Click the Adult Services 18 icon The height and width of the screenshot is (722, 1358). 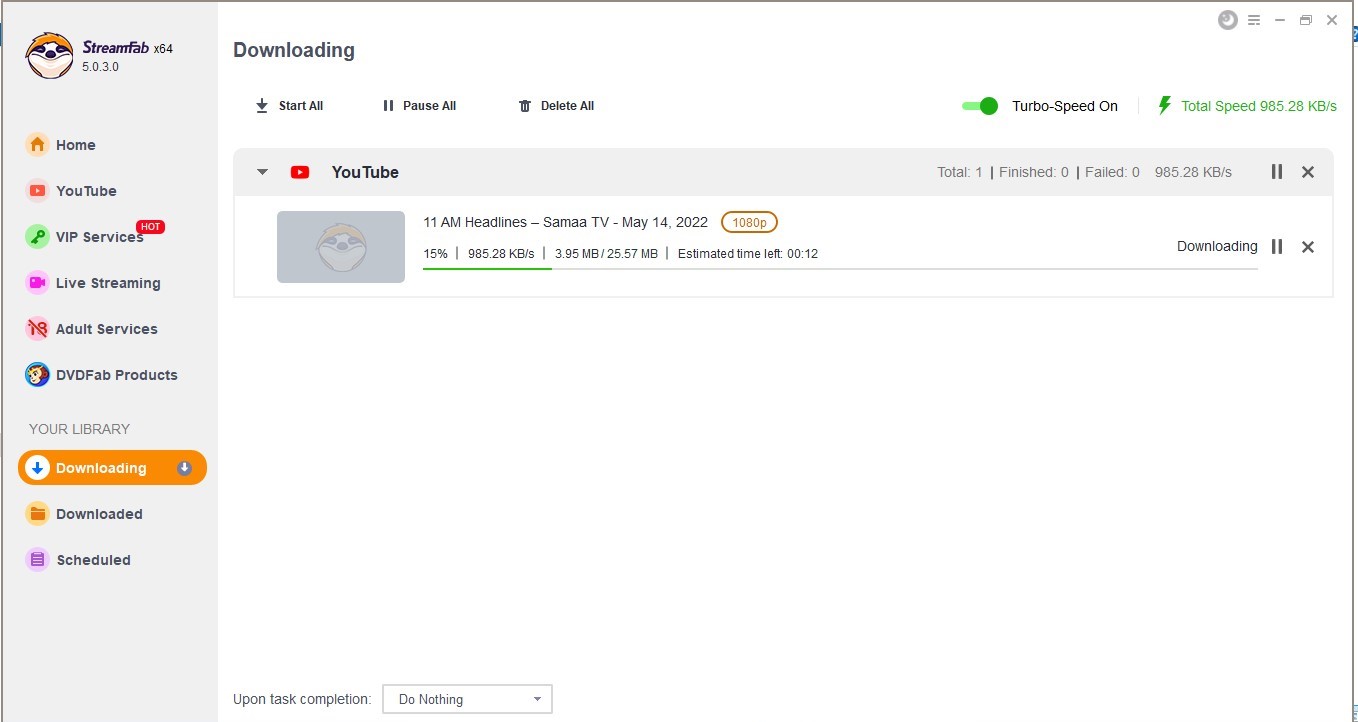click(x=37, y=329)
